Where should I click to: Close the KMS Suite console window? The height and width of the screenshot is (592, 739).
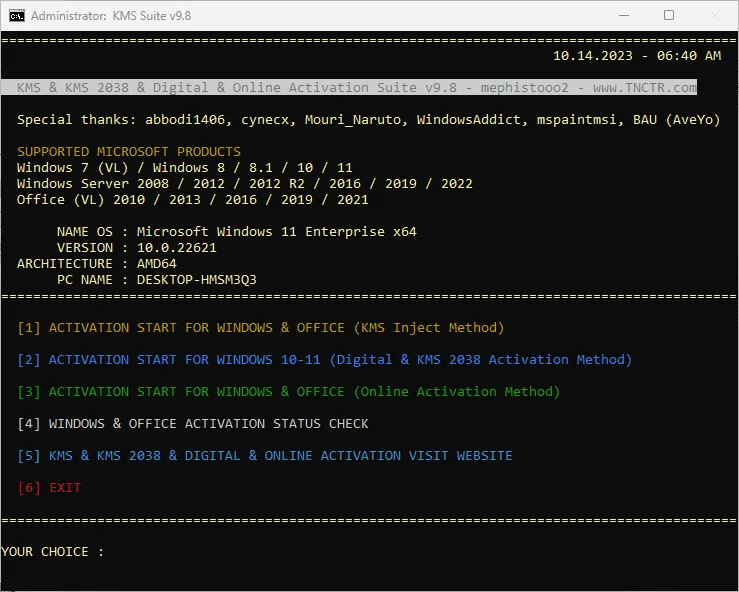coord(714,16)
